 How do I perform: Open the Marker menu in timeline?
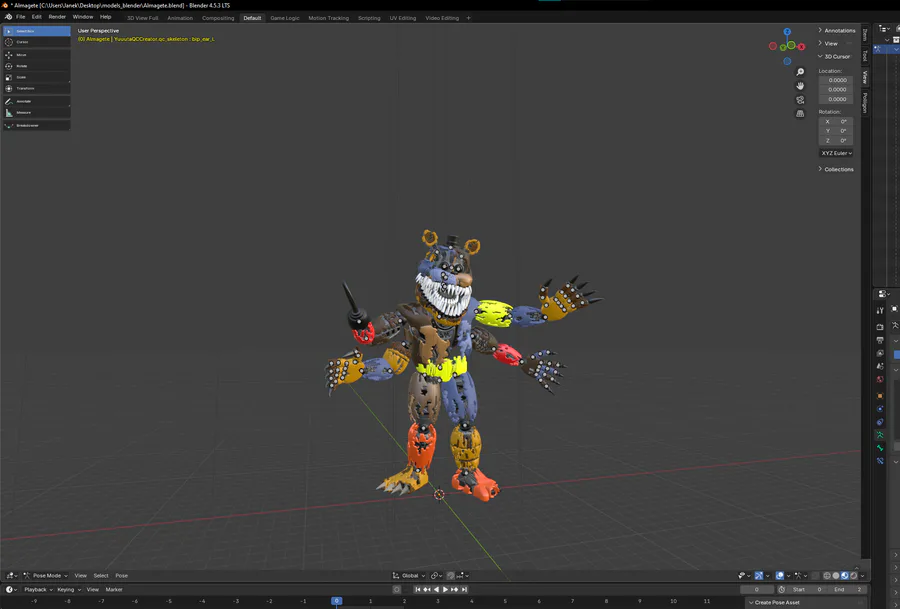click(x=114, y=589)
